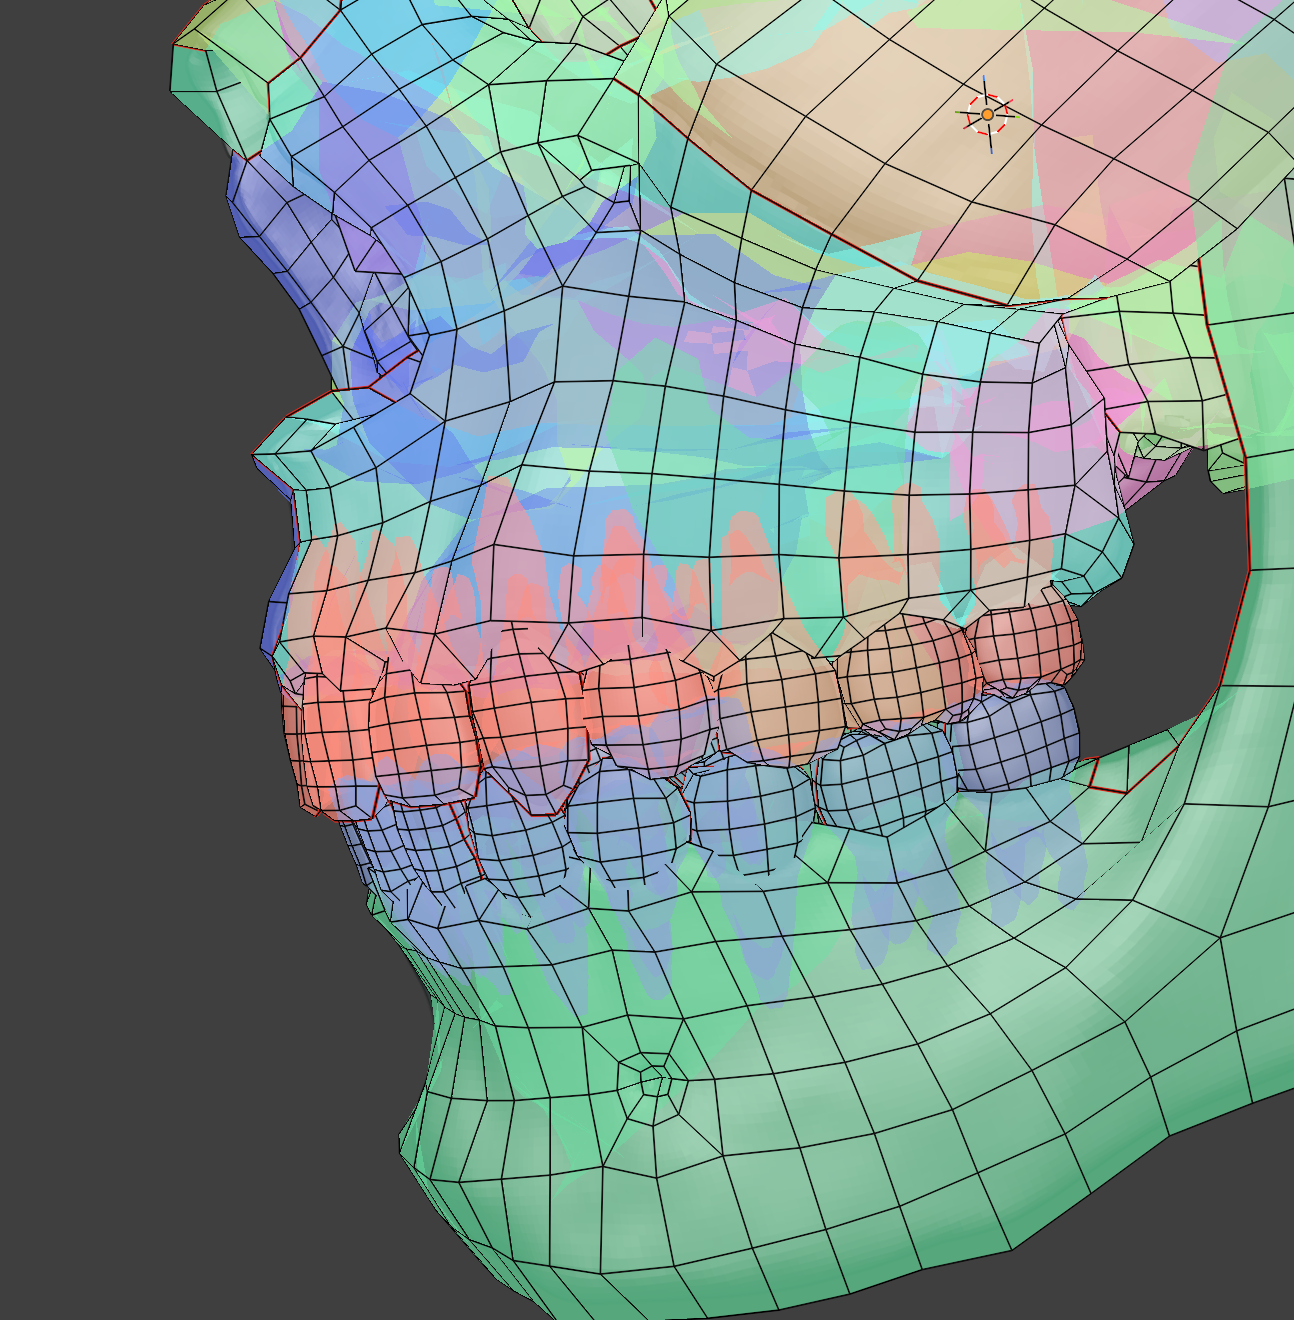1294x1320 pixels.
Task: Click the orange object origin dot
Action: point(988,115)
